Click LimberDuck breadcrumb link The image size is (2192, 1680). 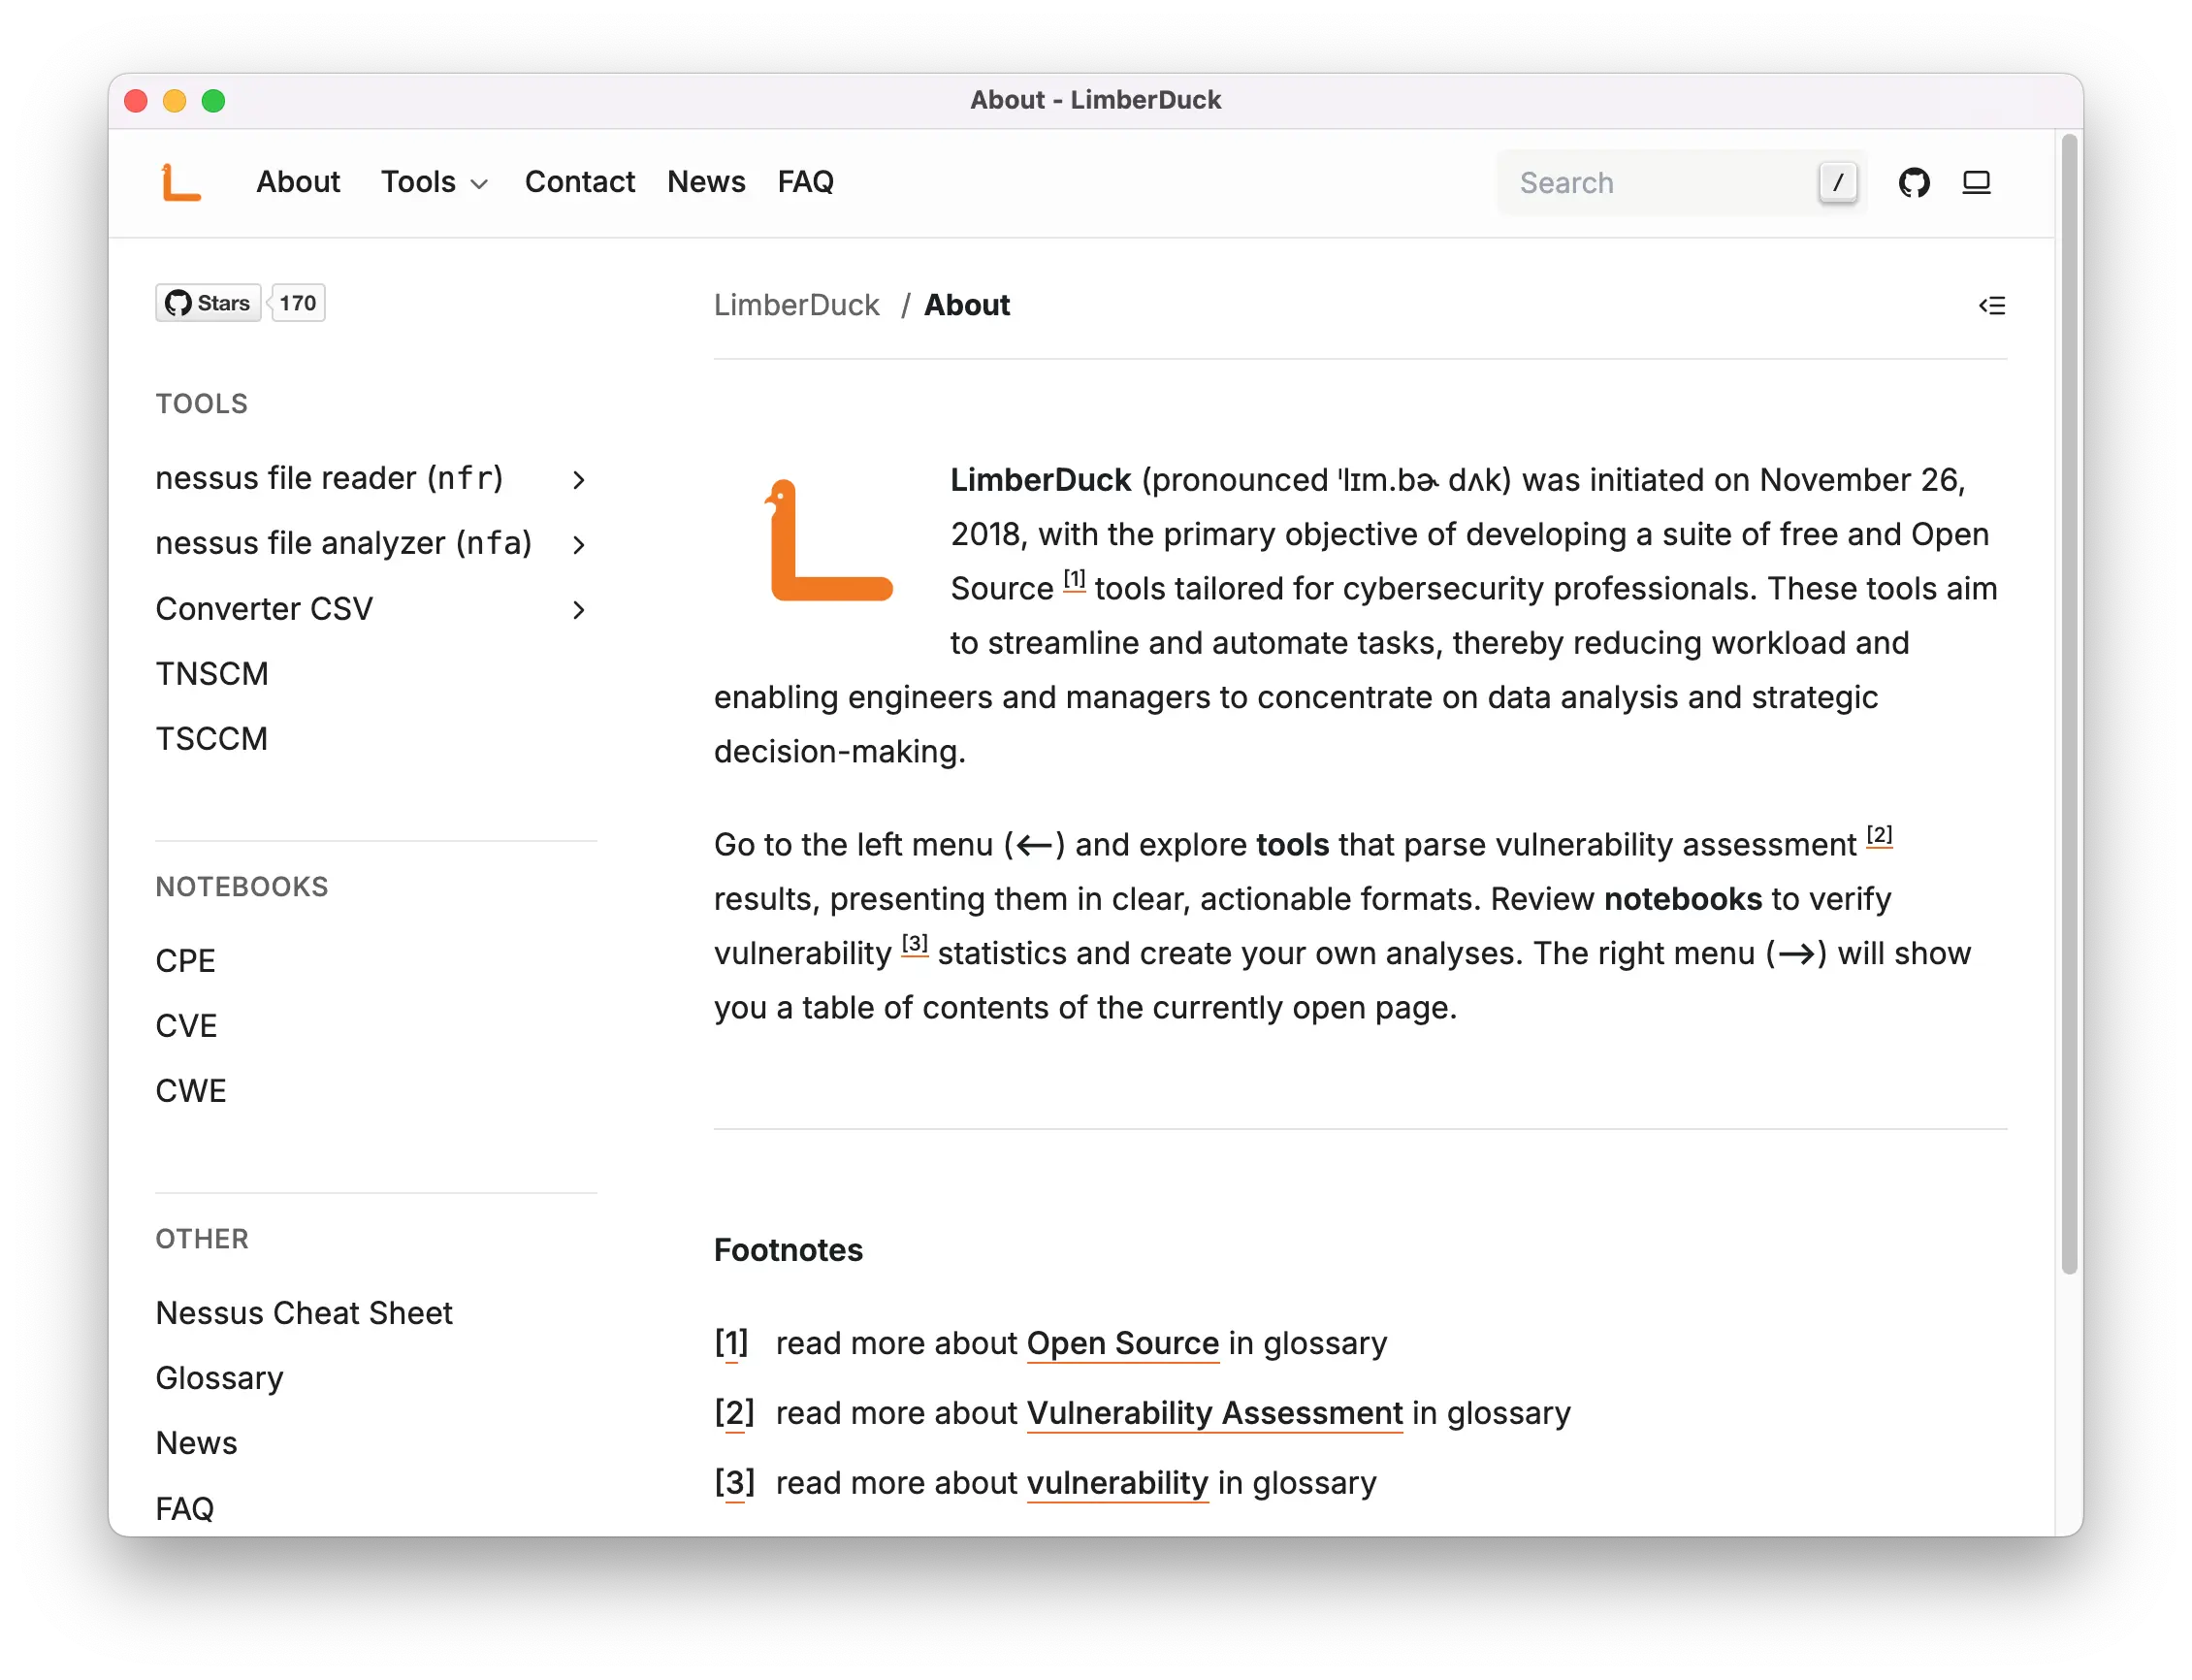796,305
